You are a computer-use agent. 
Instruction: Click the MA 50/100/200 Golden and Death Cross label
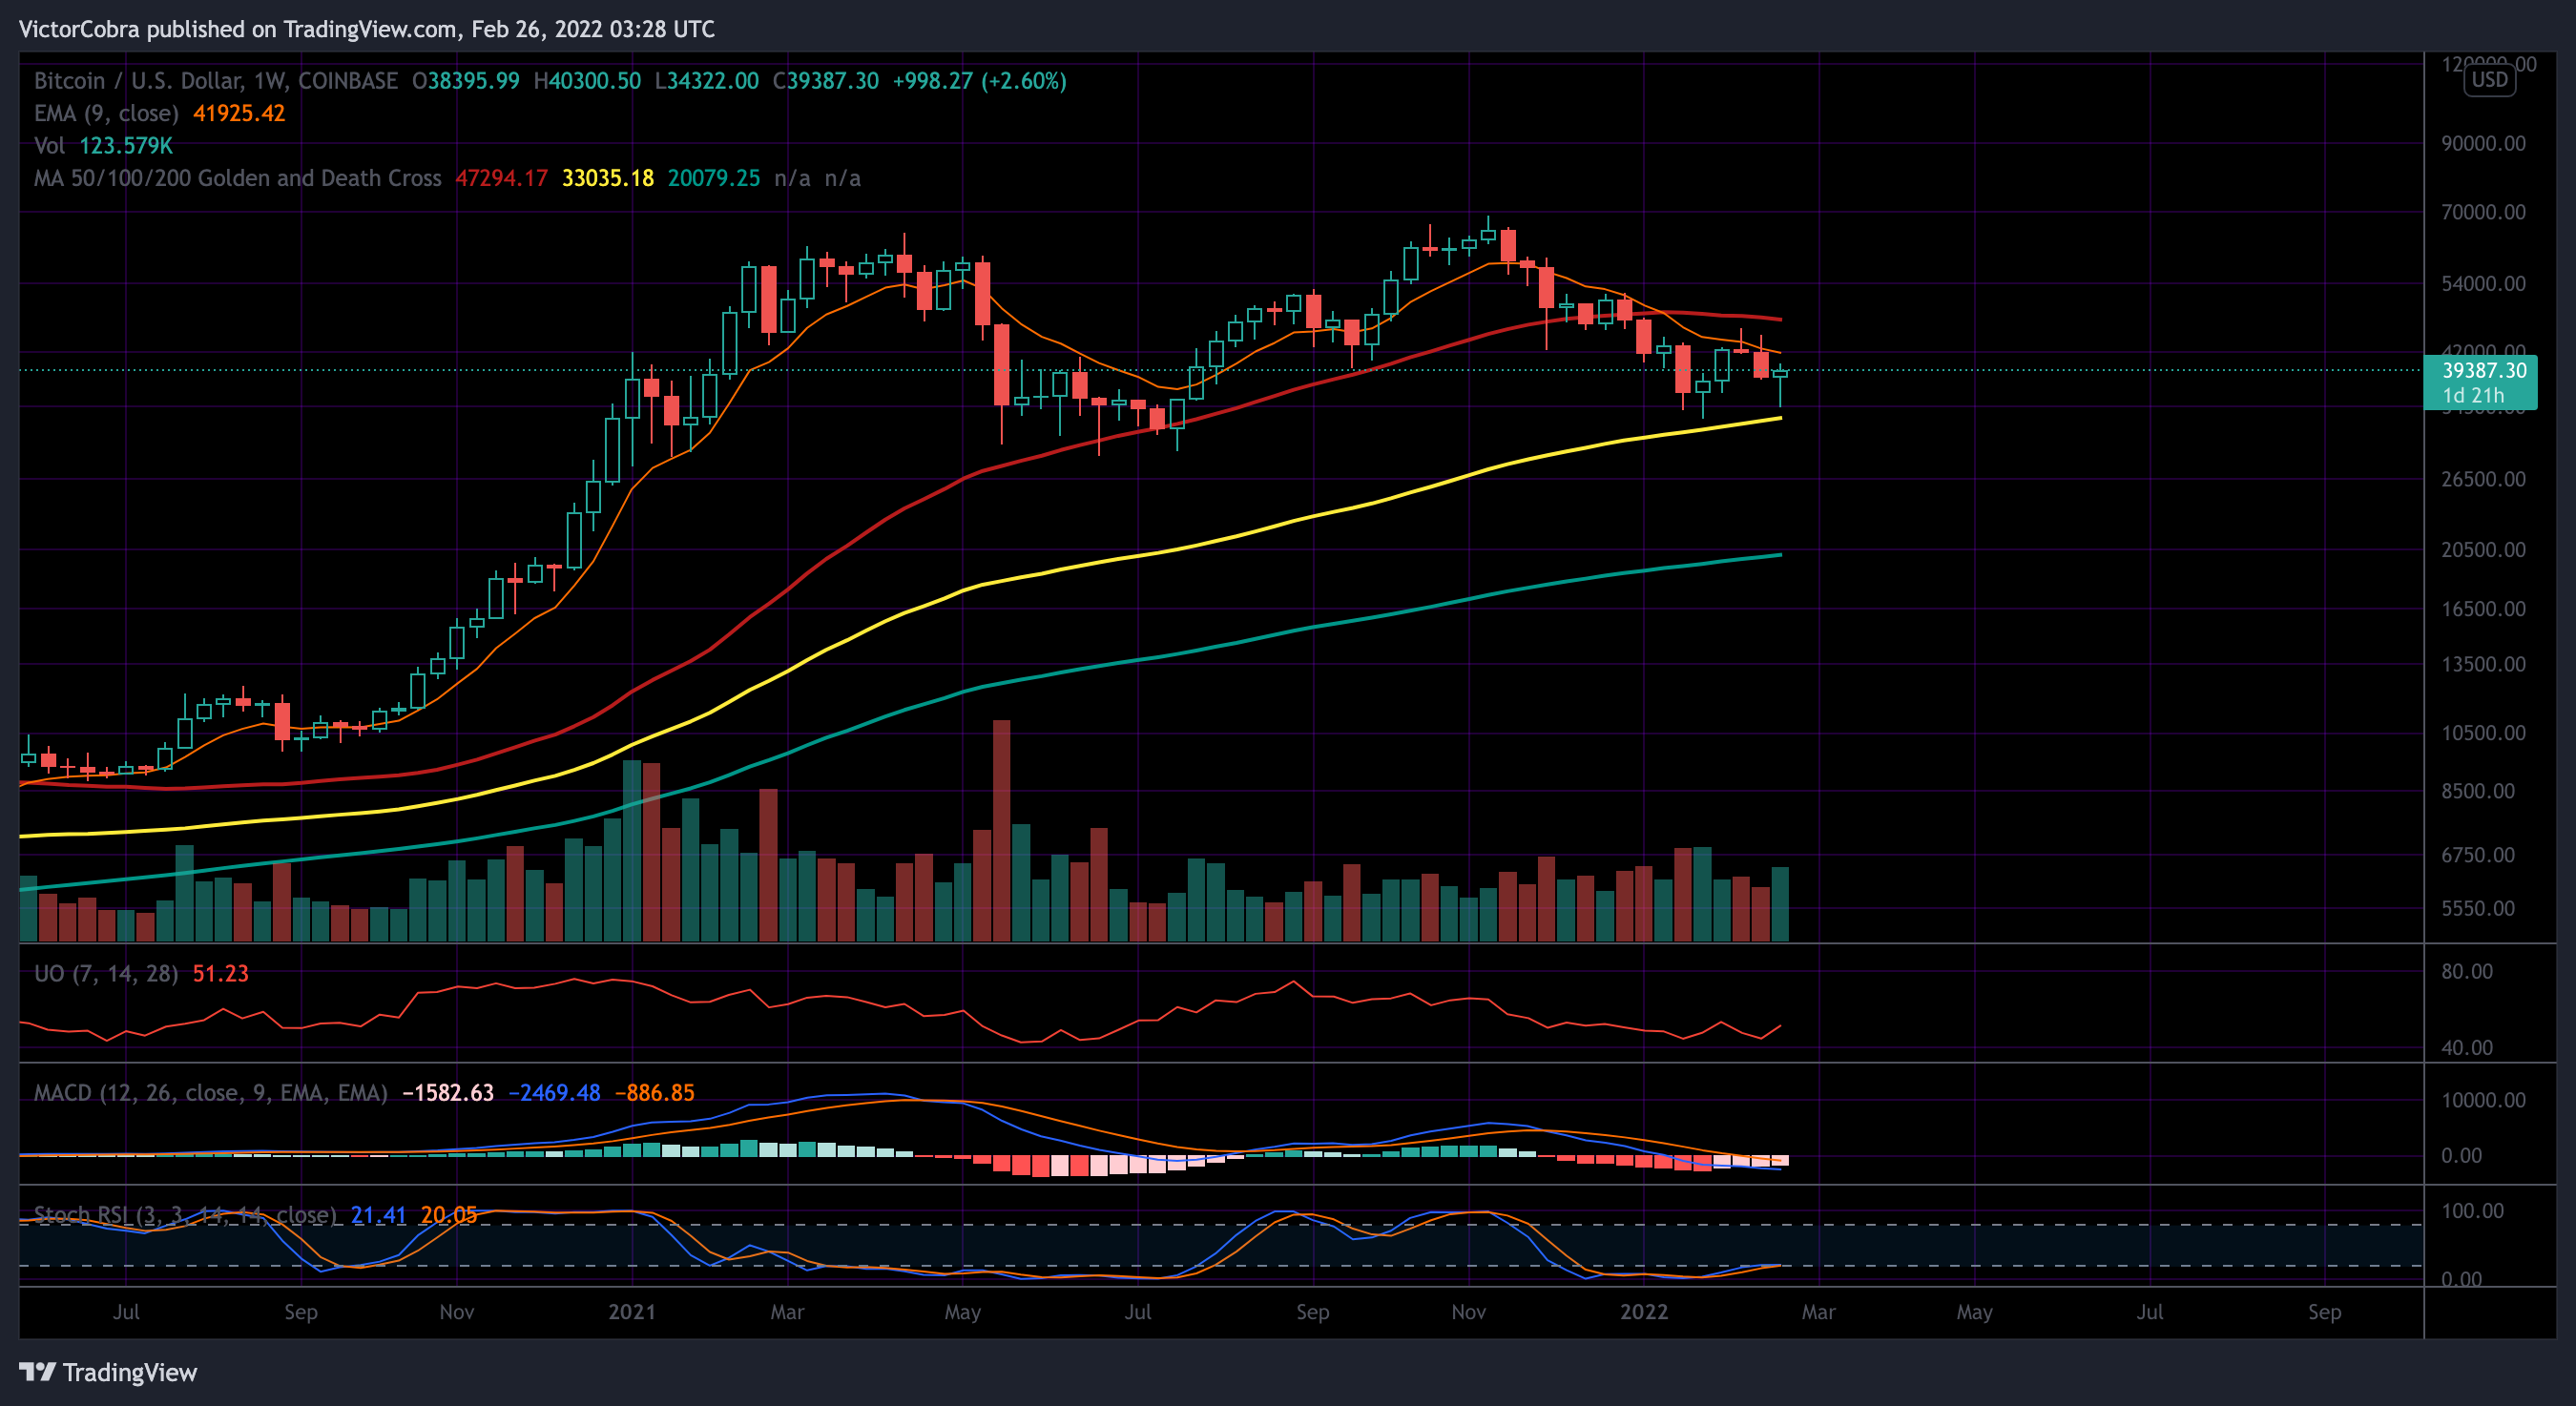point(238,178)
